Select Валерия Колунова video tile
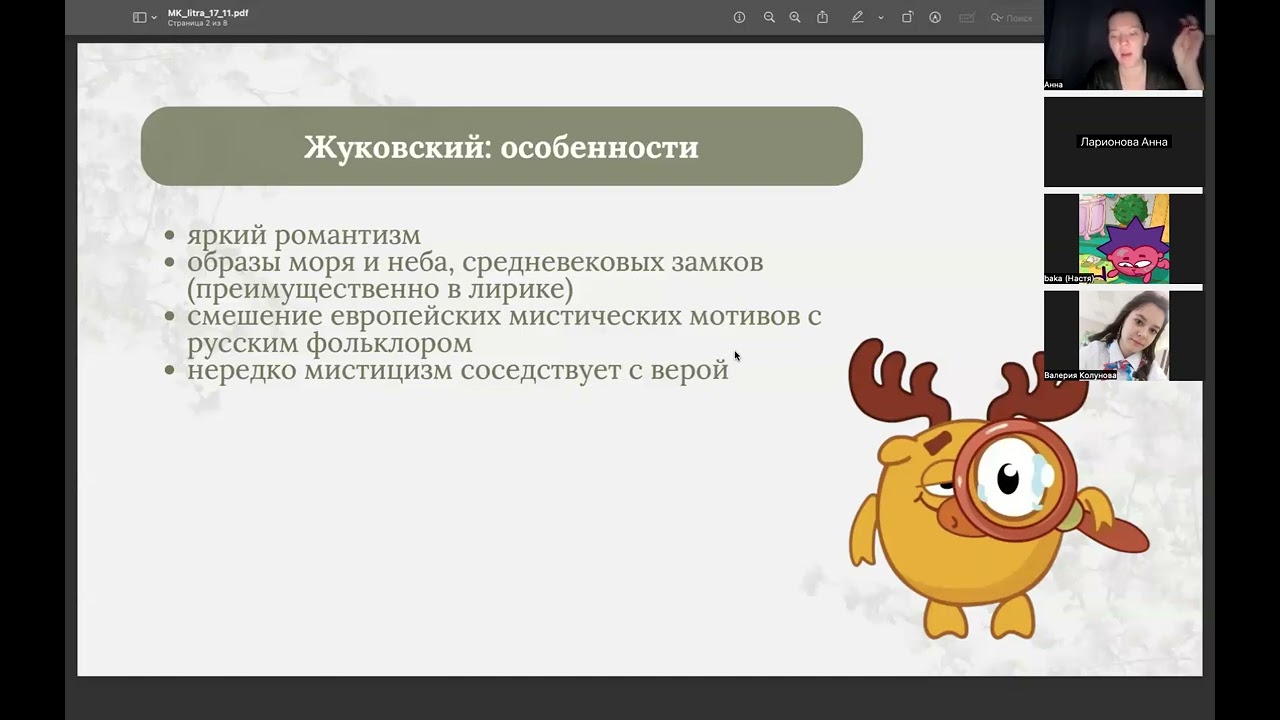This screenshot has height=720, width=1280. 1123,336
